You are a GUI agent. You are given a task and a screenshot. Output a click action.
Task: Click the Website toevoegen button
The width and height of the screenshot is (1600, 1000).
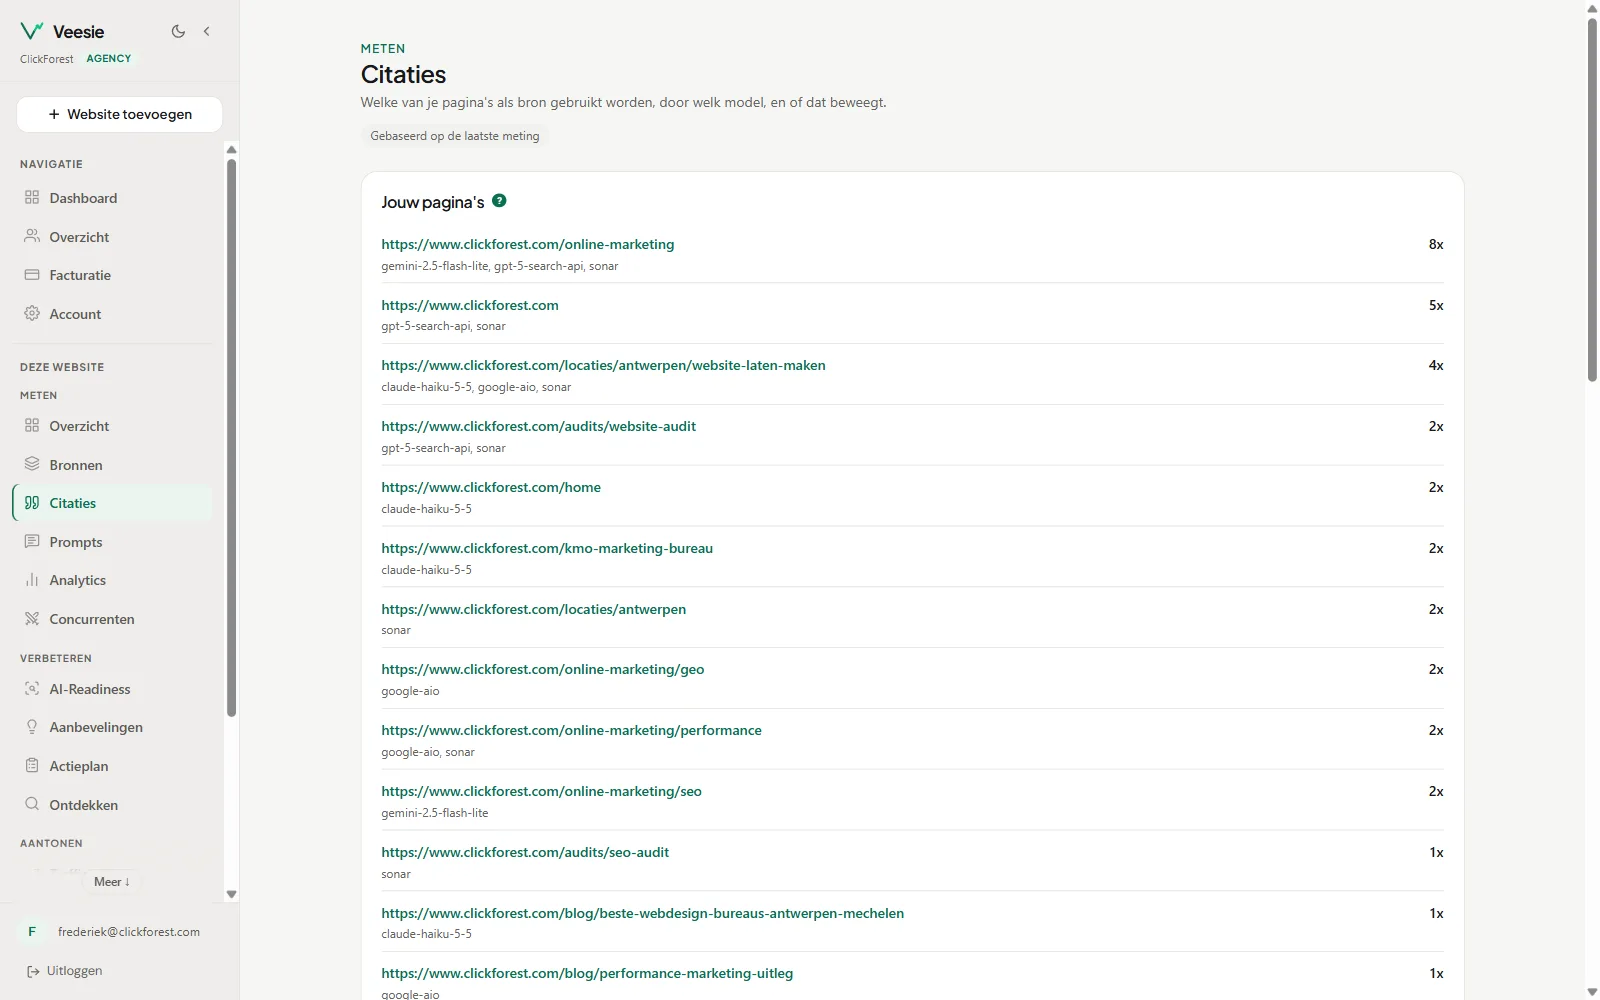120,114
